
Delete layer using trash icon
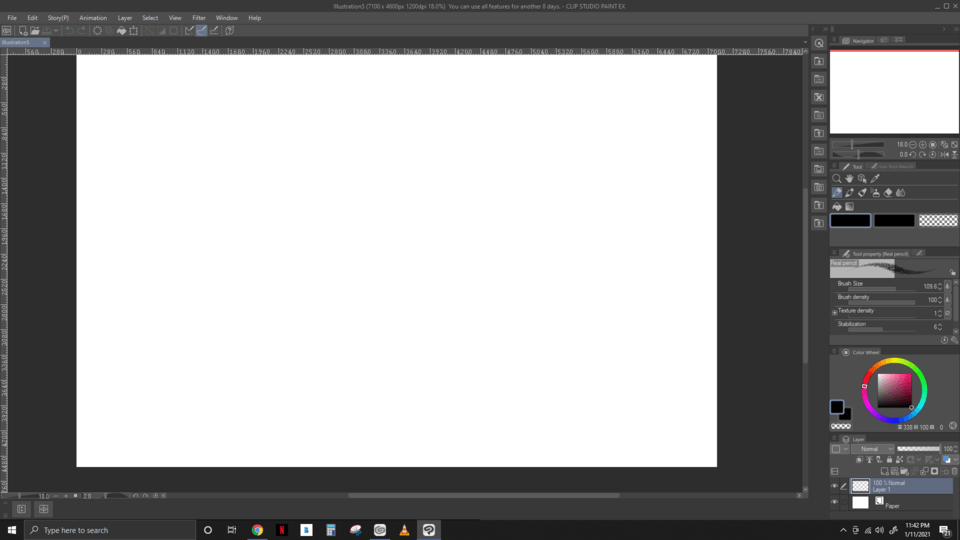954,472
